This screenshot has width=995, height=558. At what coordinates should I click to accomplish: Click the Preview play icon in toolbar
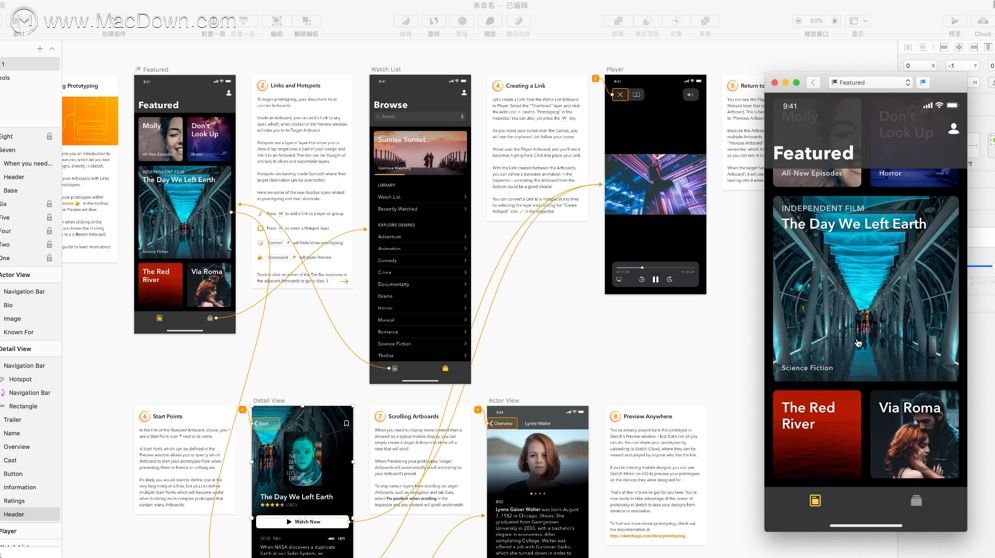point(954,21)
